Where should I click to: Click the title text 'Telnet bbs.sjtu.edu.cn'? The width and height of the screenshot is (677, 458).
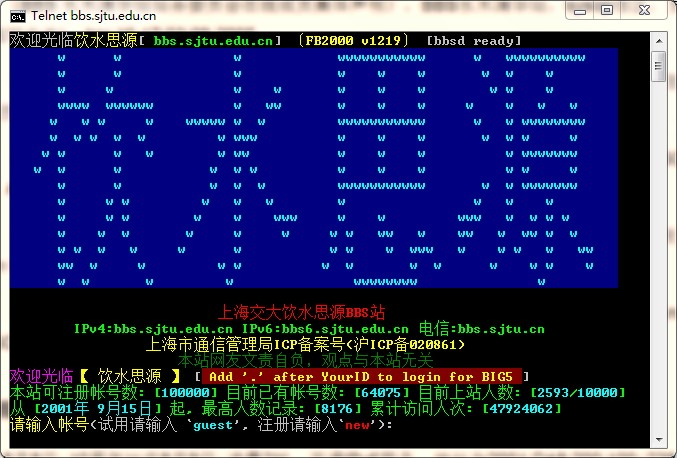click(x=93, y=16)
